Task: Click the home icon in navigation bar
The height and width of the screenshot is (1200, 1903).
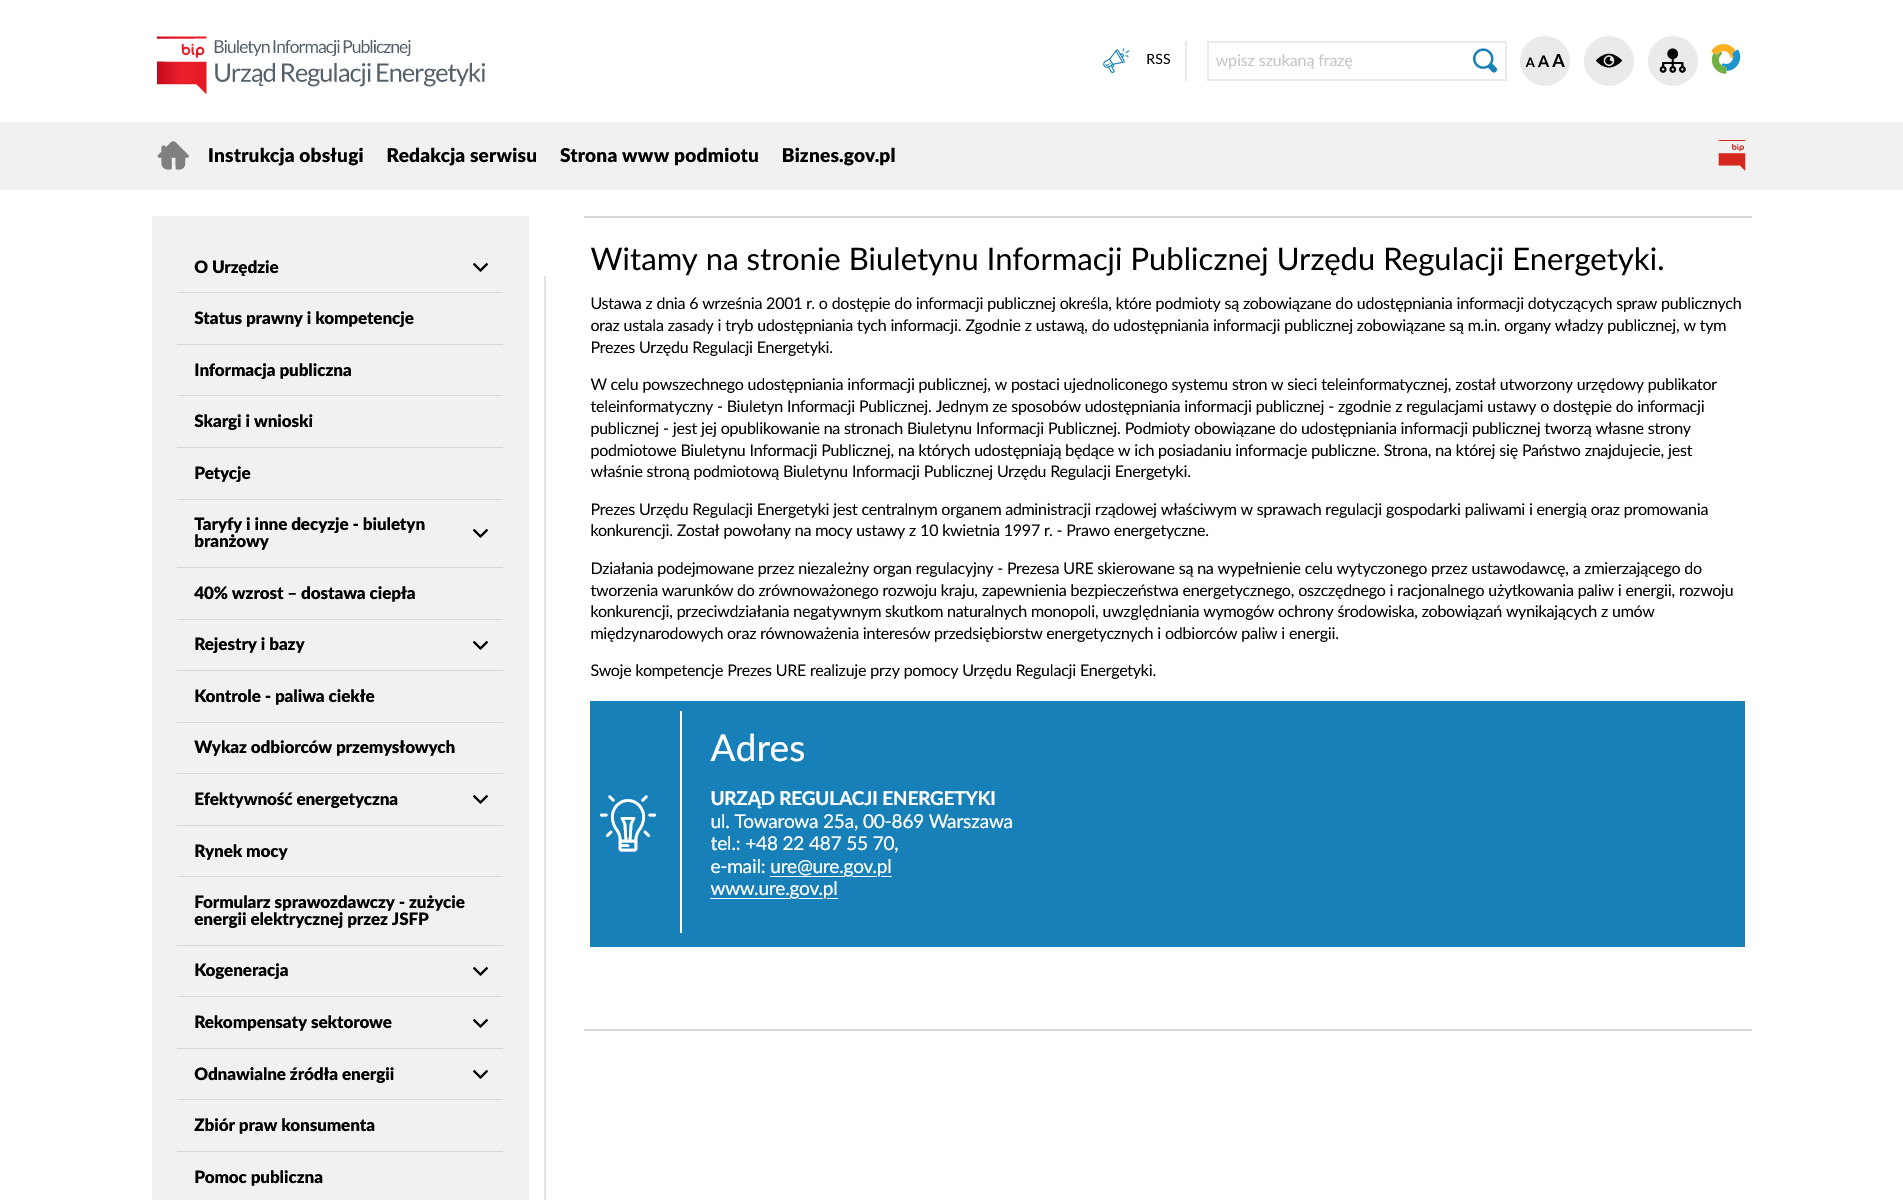Action: [x=173, y=156]
